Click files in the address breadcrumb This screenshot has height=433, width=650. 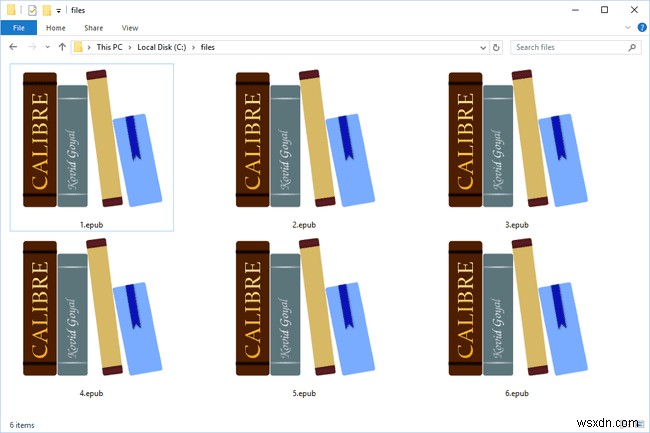[x=208, y=47]
